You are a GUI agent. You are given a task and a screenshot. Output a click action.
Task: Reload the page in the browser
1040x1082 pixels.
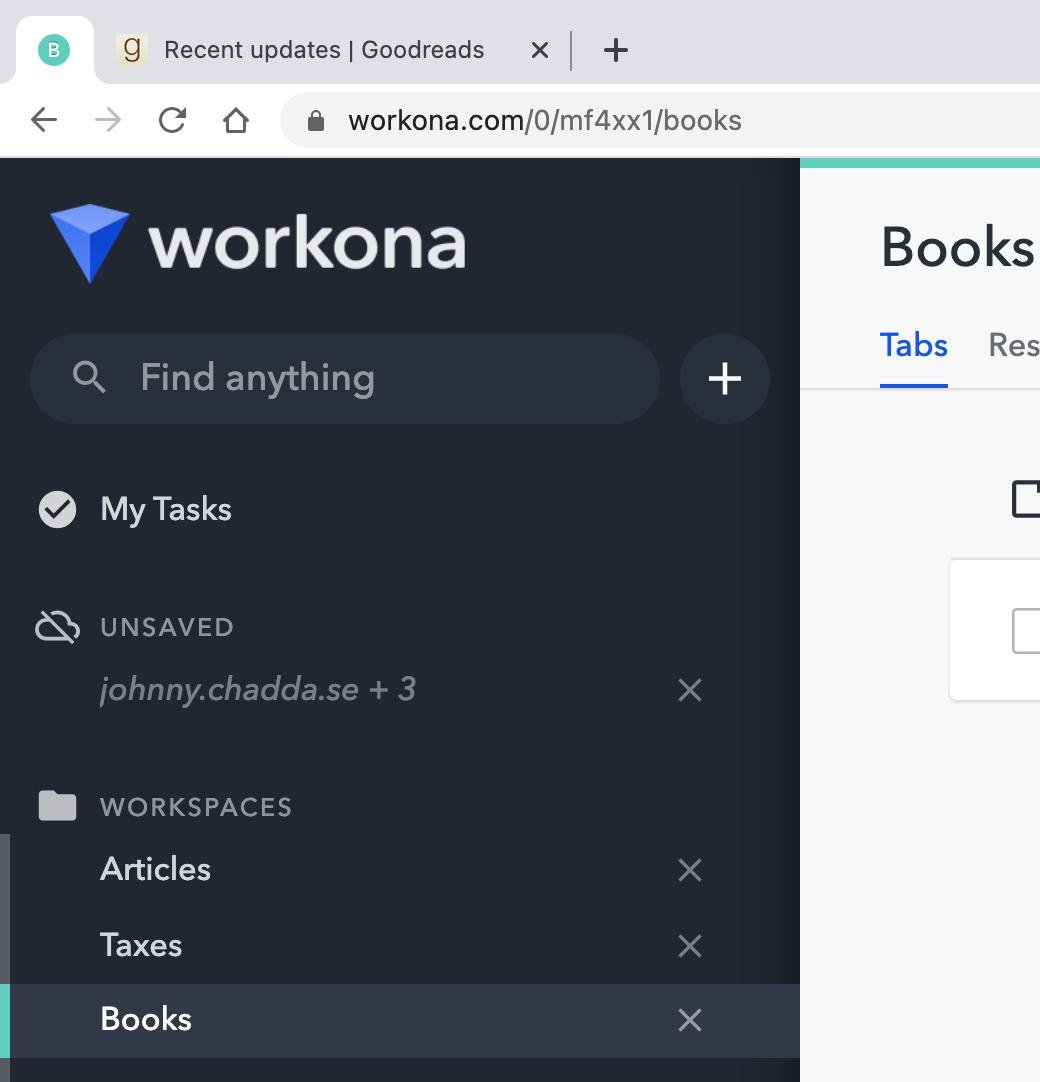tap(172, 121)
